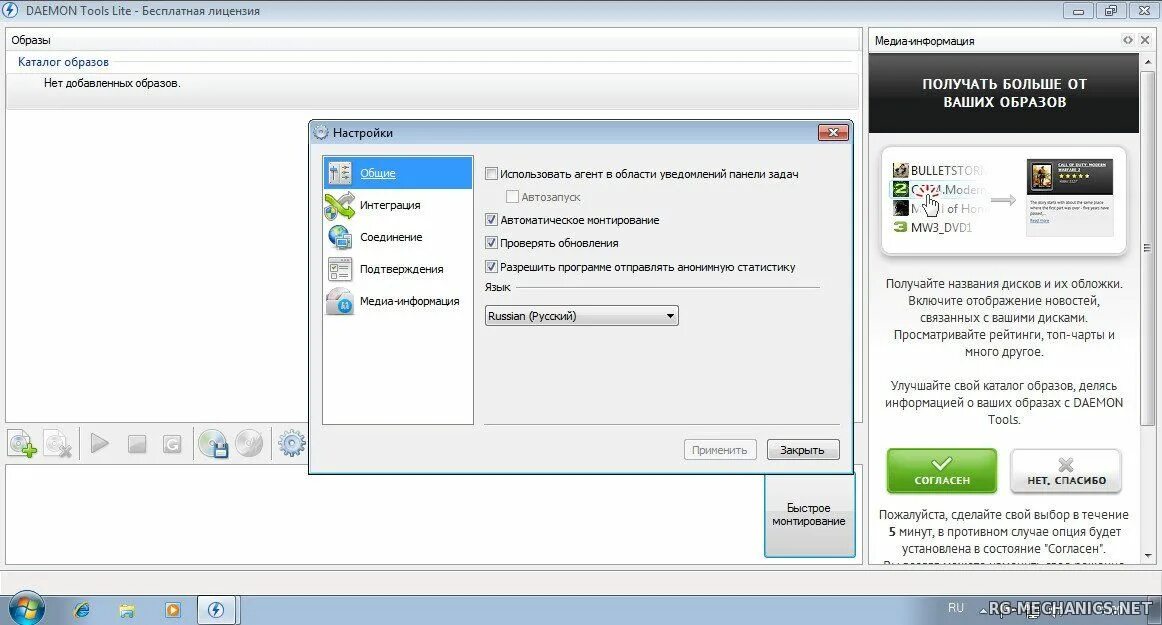
Task: Click the 'Нет добавленных образов.' text
Action: pyautogui.click(x=112, y=83)
